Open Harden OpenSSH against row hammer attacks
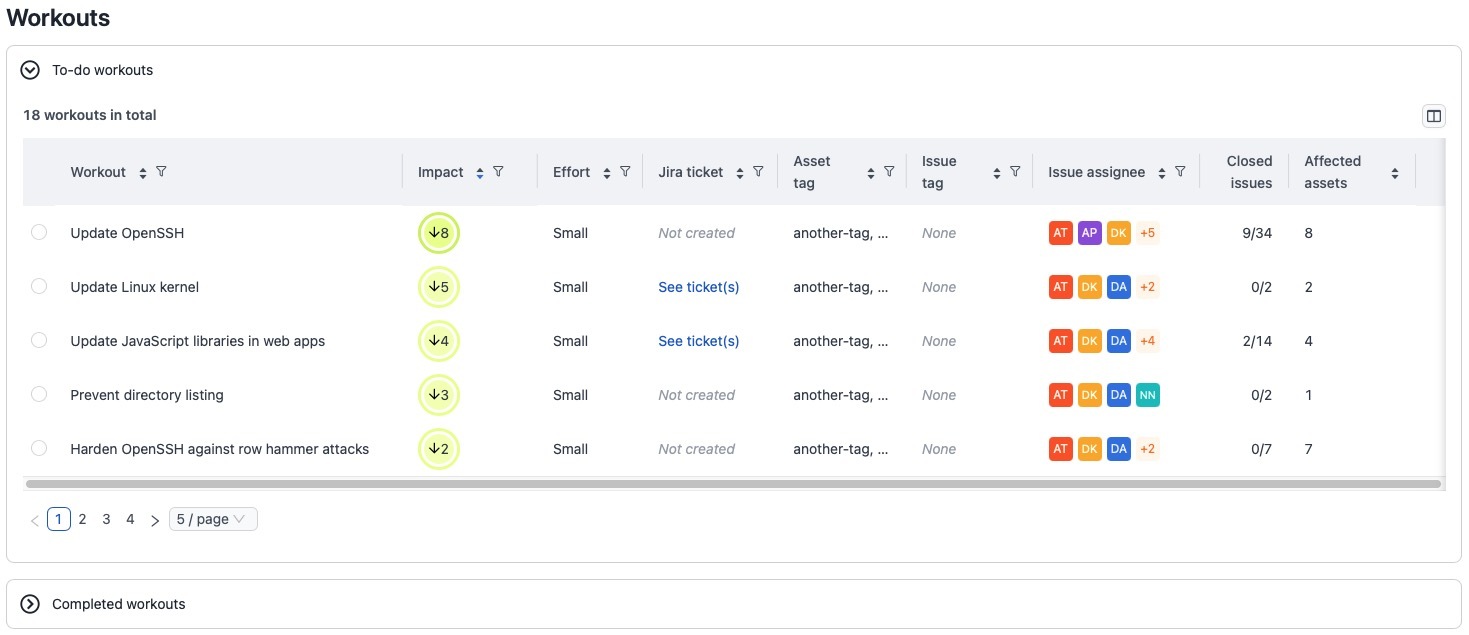The width and height of the screenshot is (1469, 635). pyautogui.click(x=220, y=449)
